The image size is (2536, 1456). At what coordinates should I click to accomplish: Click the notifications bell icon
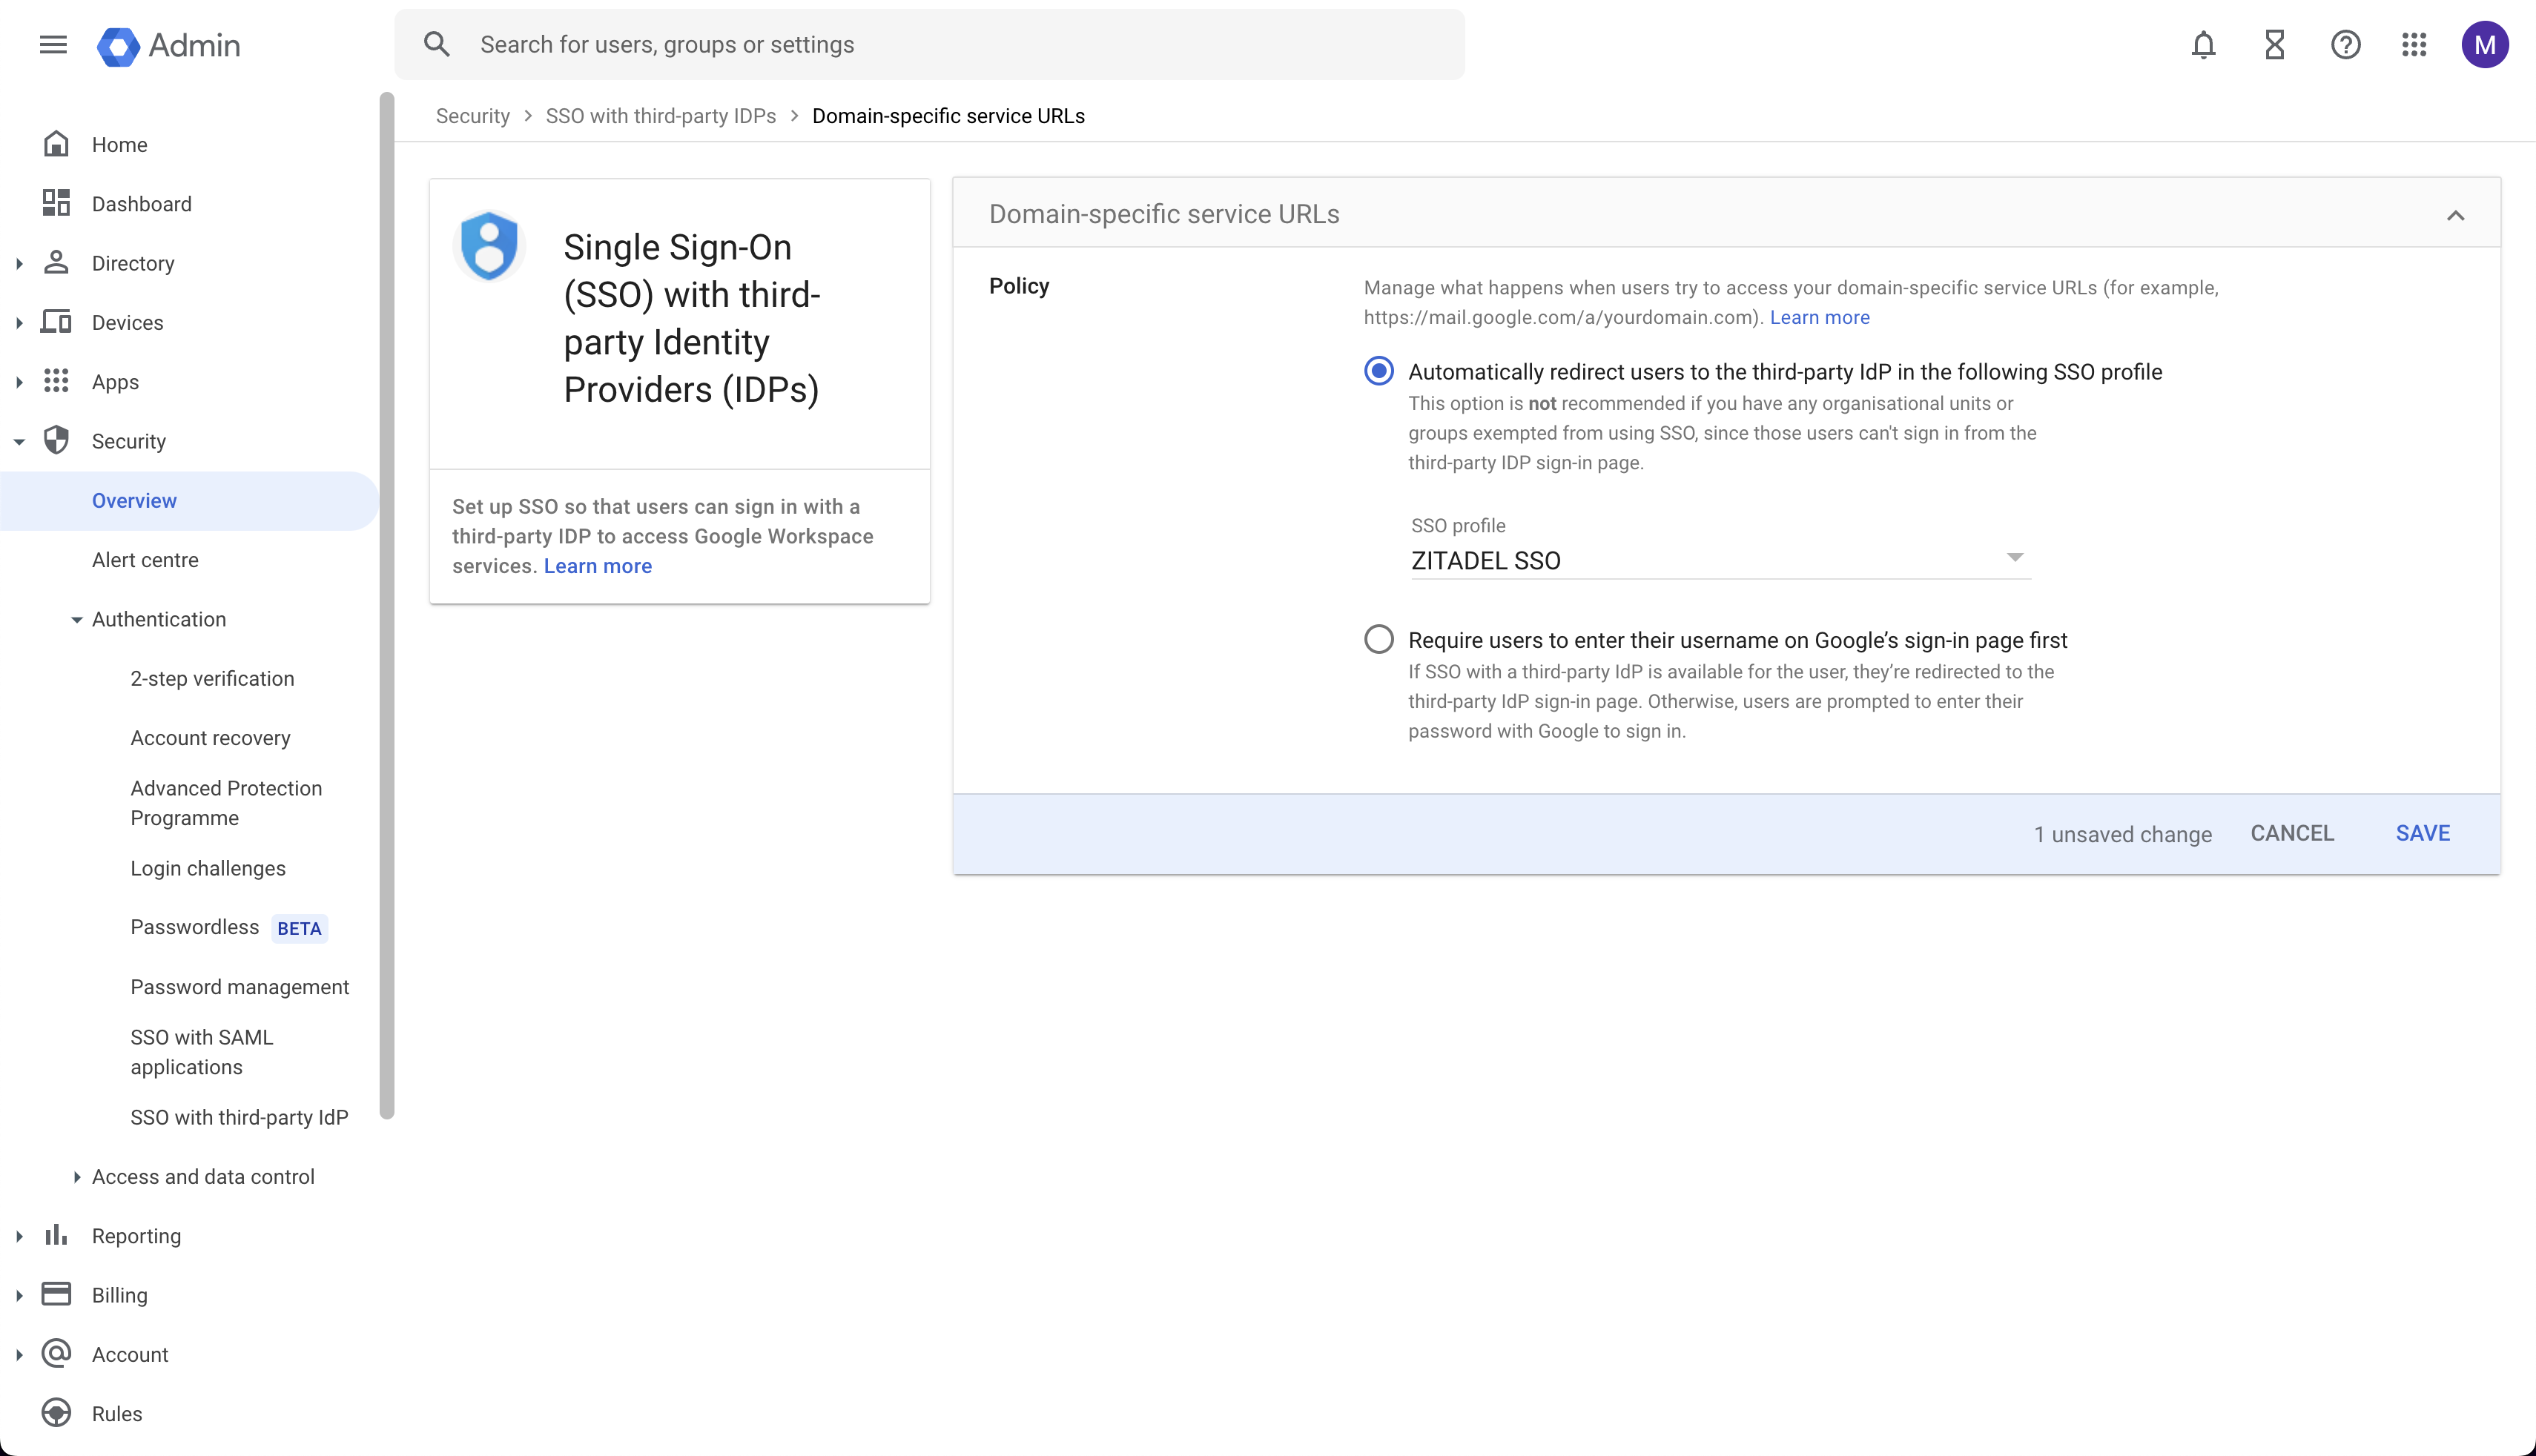2203,45
